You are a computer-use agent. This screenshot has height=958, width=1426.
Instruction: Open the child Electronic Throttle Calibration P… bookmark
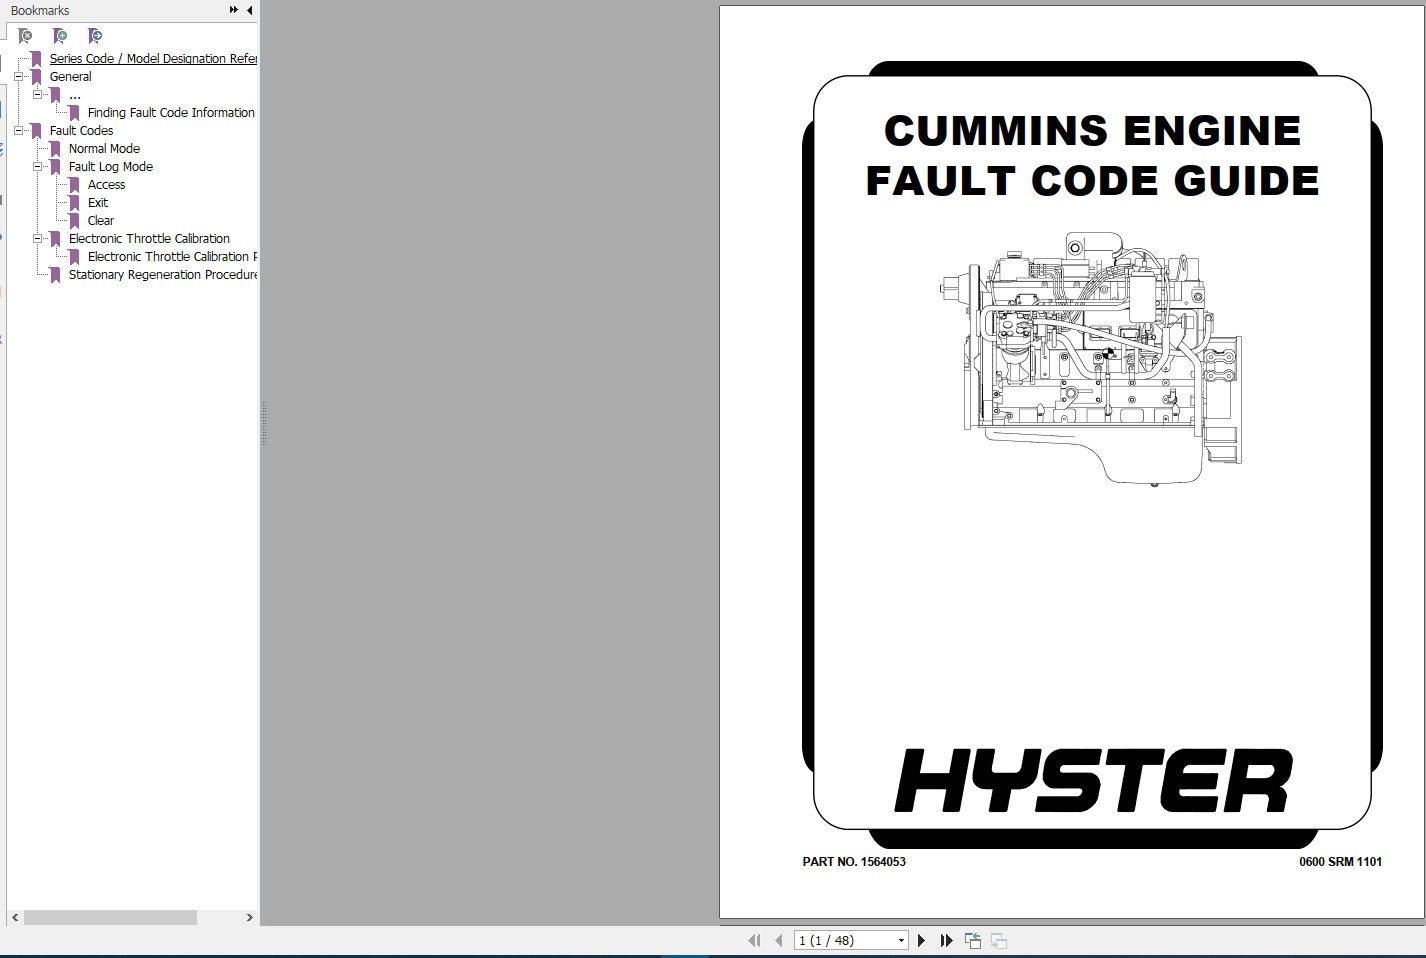(x=172, y=256)
